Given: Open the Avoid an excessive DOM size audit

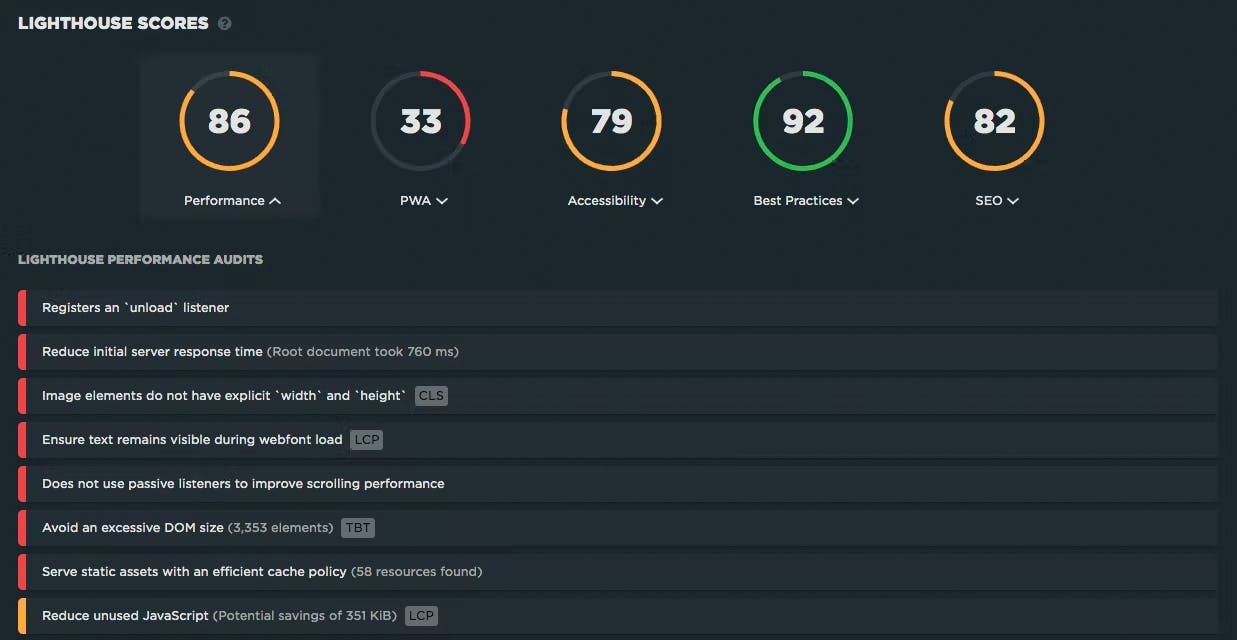Looking at the screenshot, I should [132, 528].
